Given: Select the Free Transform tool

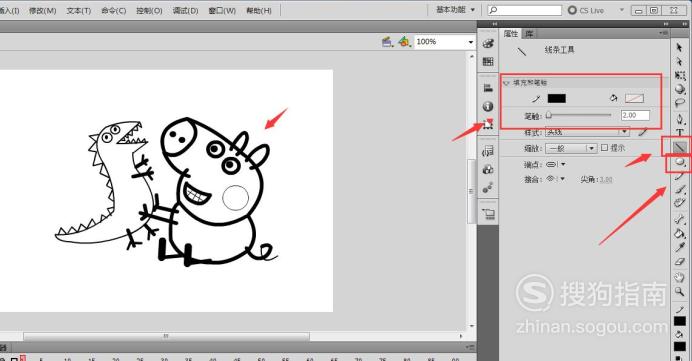Looking at the screenshot, I should pos(680,75).
